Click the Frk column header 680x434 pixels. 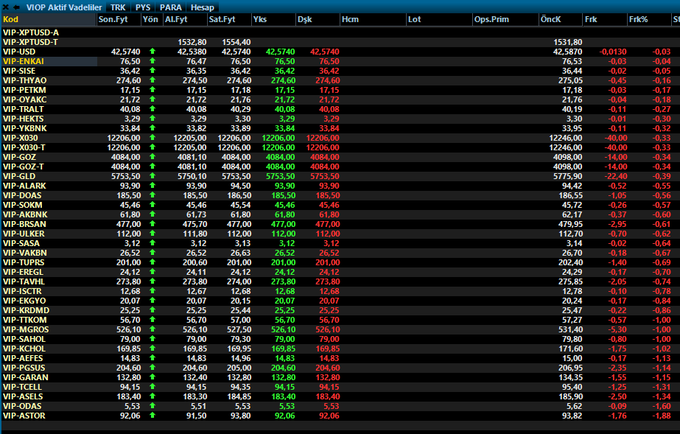pos(605,20)
